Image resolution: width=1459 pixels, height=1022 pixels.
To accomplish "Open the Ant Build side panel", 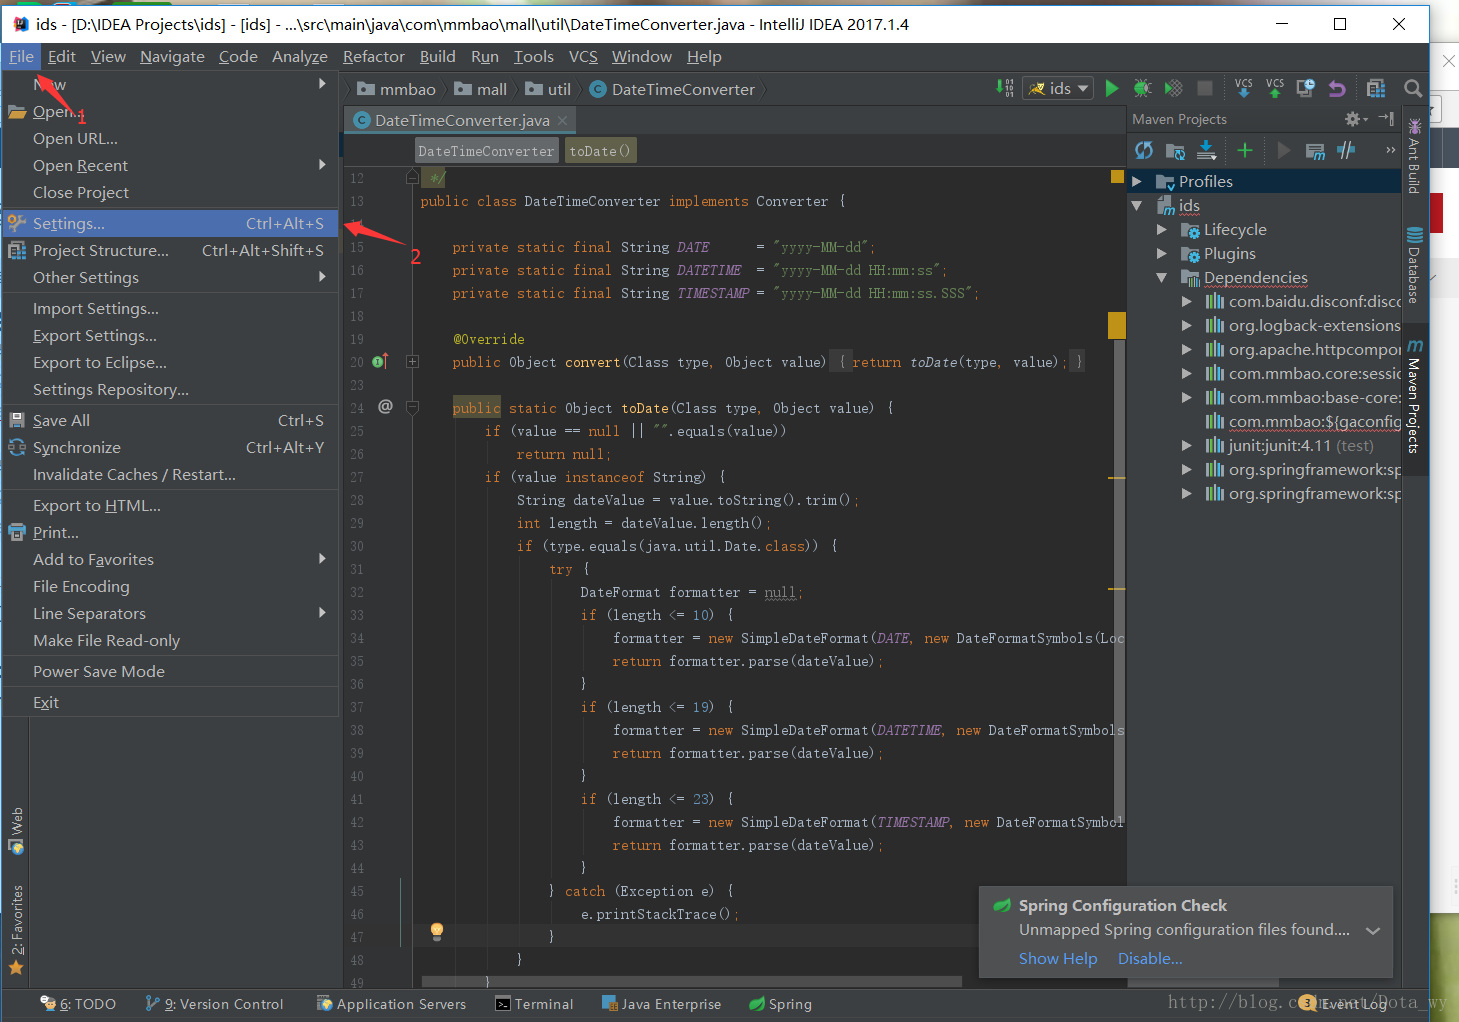I will (x=1414, y=155).
